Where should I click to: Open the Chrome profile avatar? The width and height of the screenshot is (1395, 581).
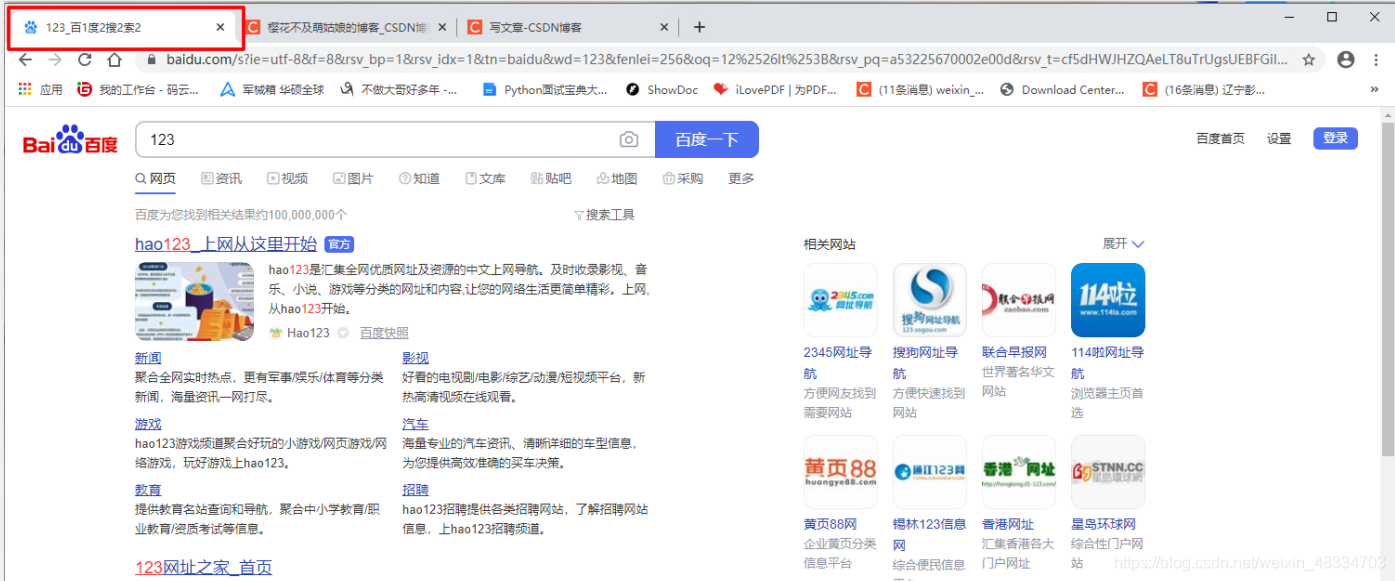[1346, 60]
